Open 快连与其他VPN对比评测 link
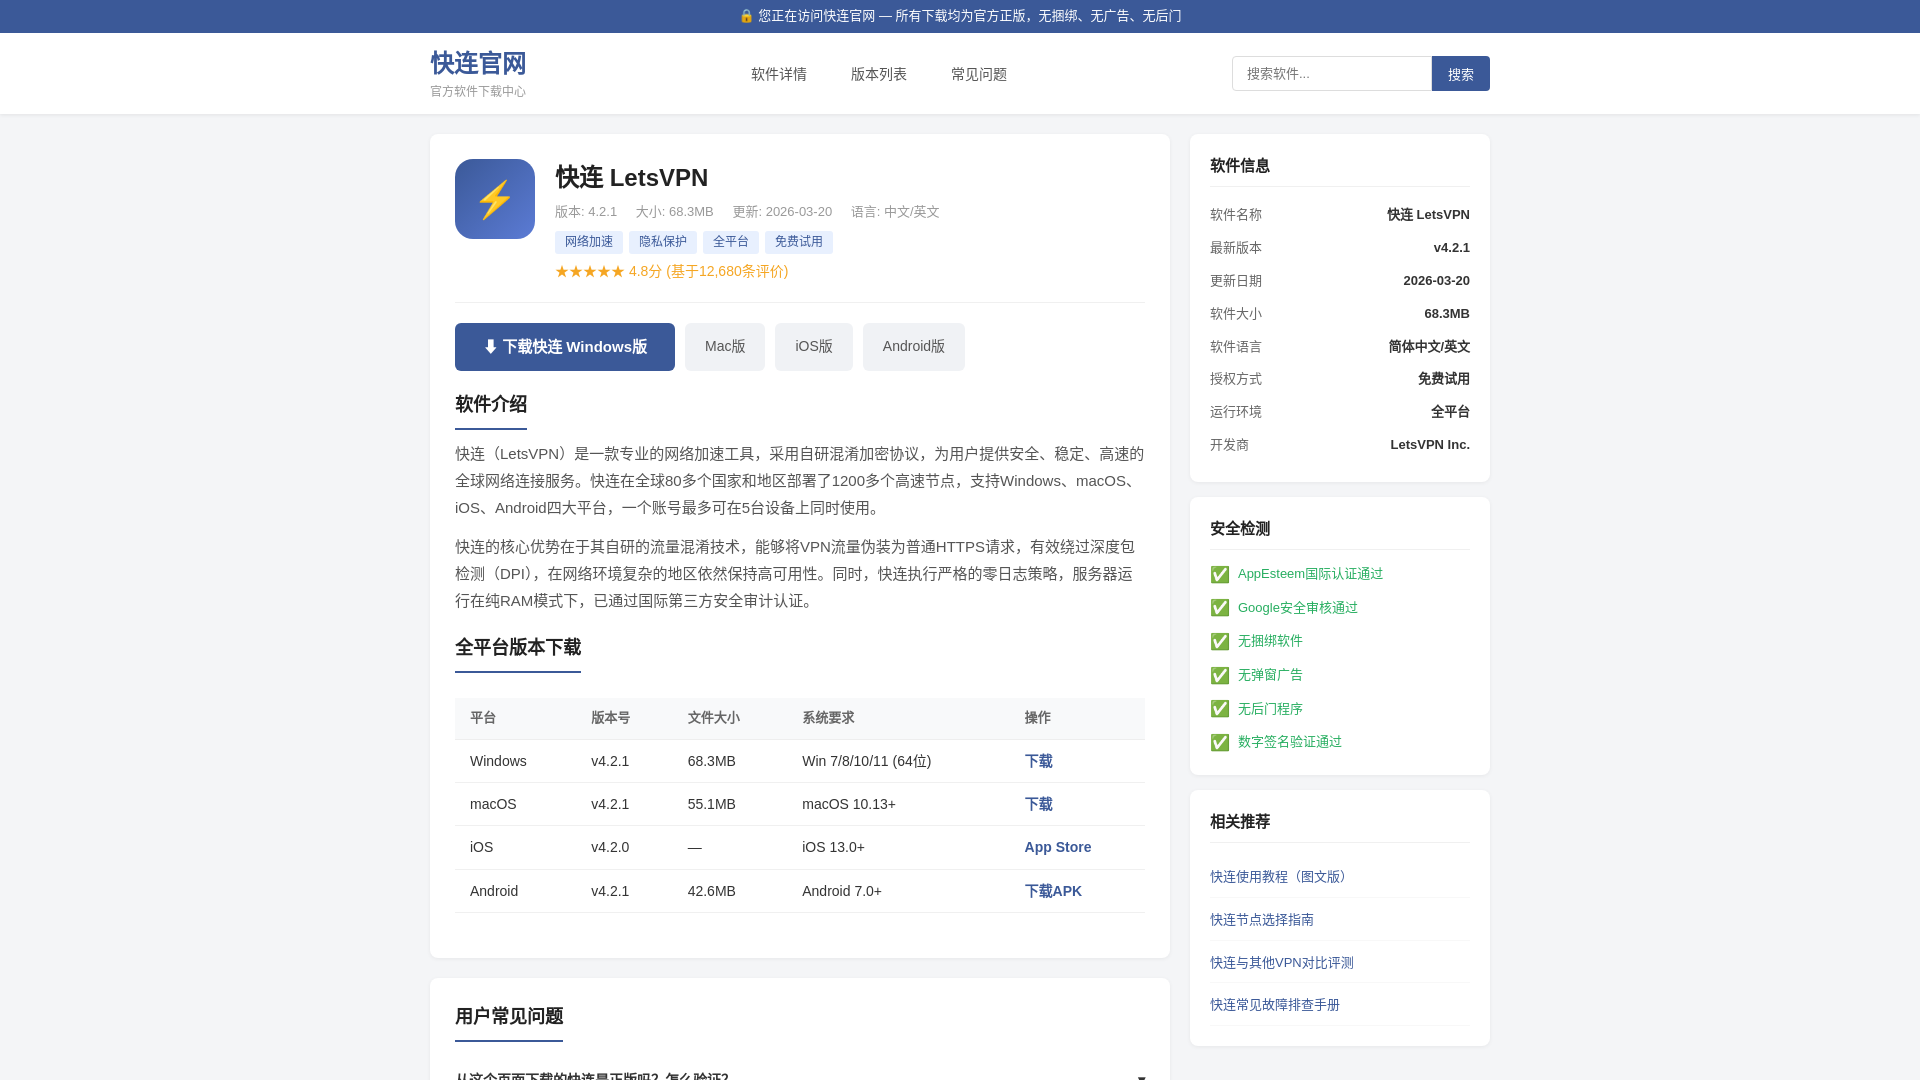Screen dimensions: 1920x1080 (1282, 963)
